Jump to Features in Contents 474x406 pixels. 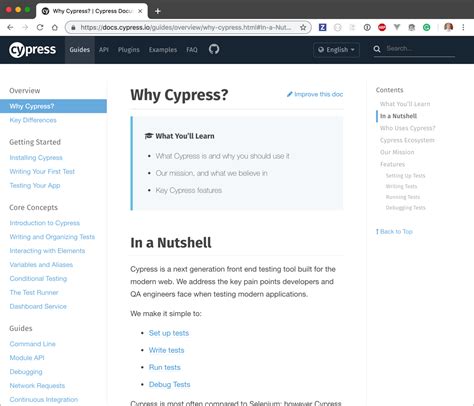(392, 164)
